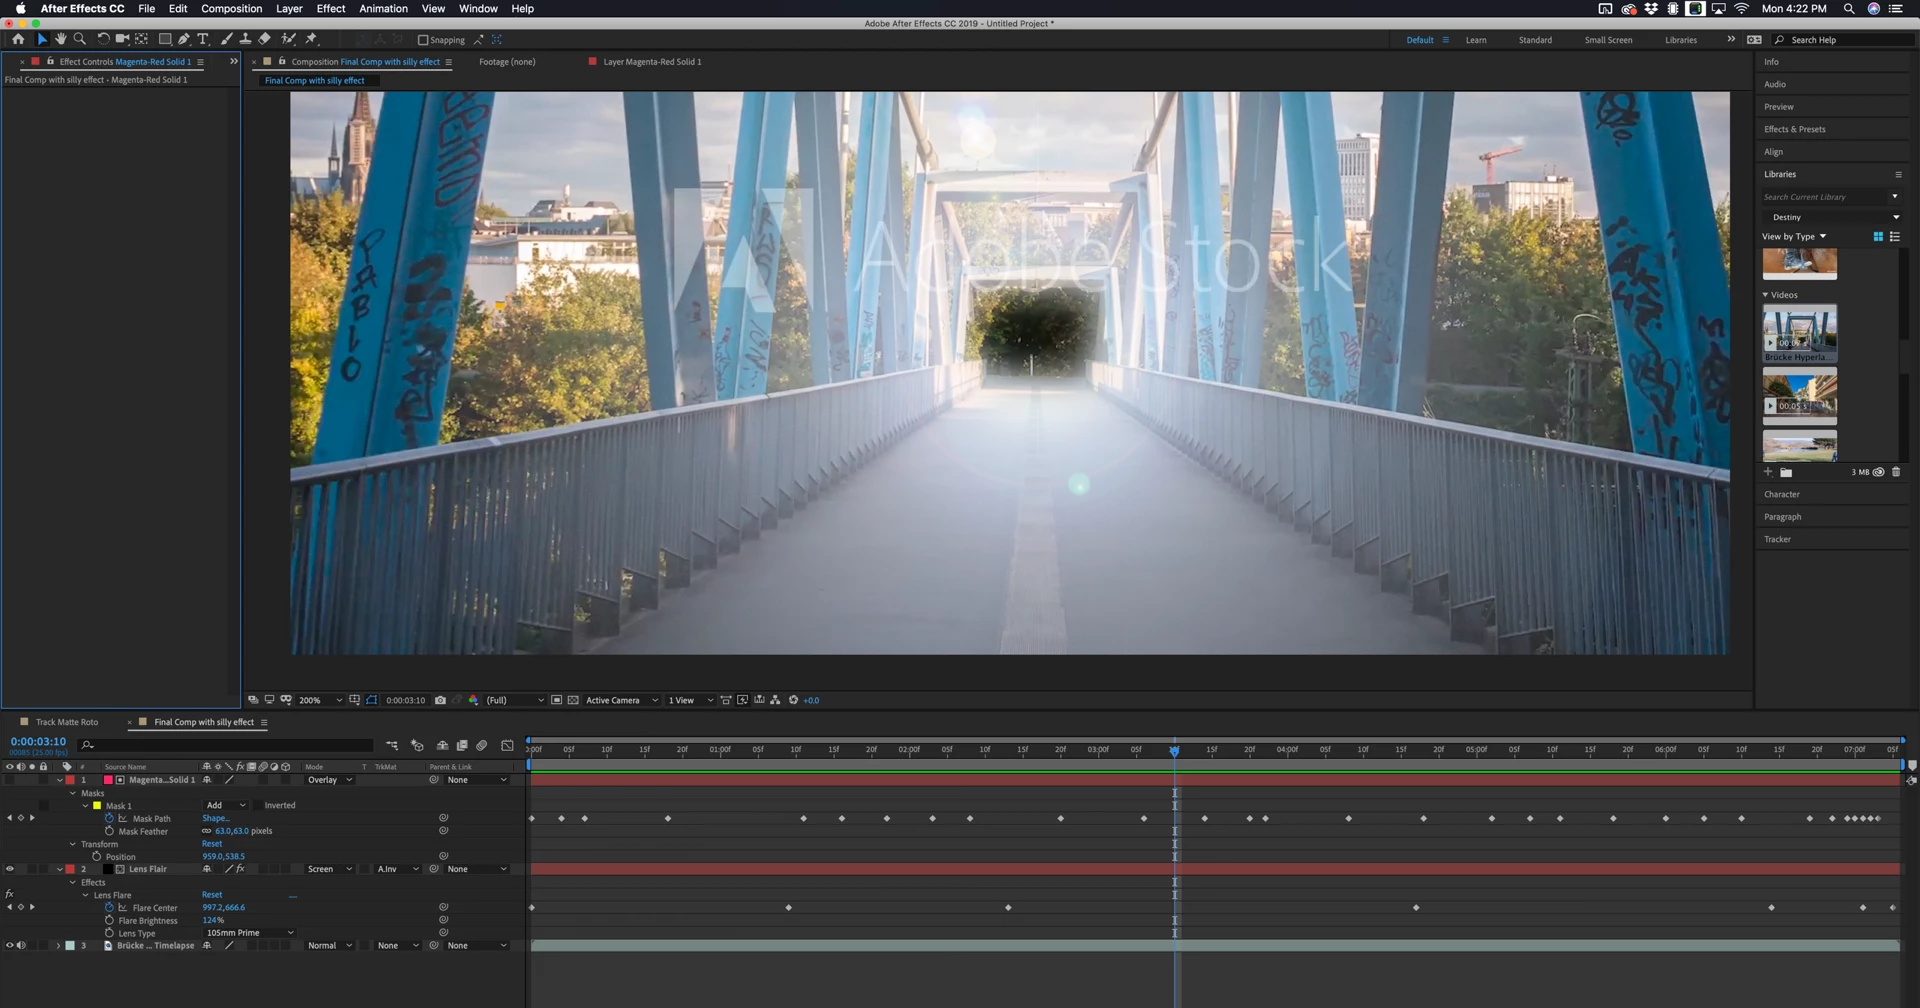Switch to the Track Matte Roto timeline tab

tap(67, 722)
